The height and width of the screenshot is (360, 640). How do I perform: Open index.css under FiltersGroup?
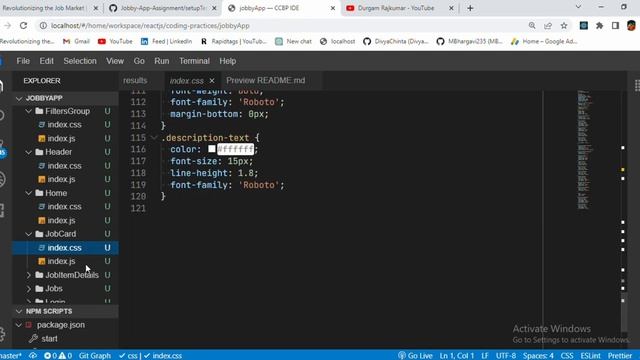pos(64,124)
